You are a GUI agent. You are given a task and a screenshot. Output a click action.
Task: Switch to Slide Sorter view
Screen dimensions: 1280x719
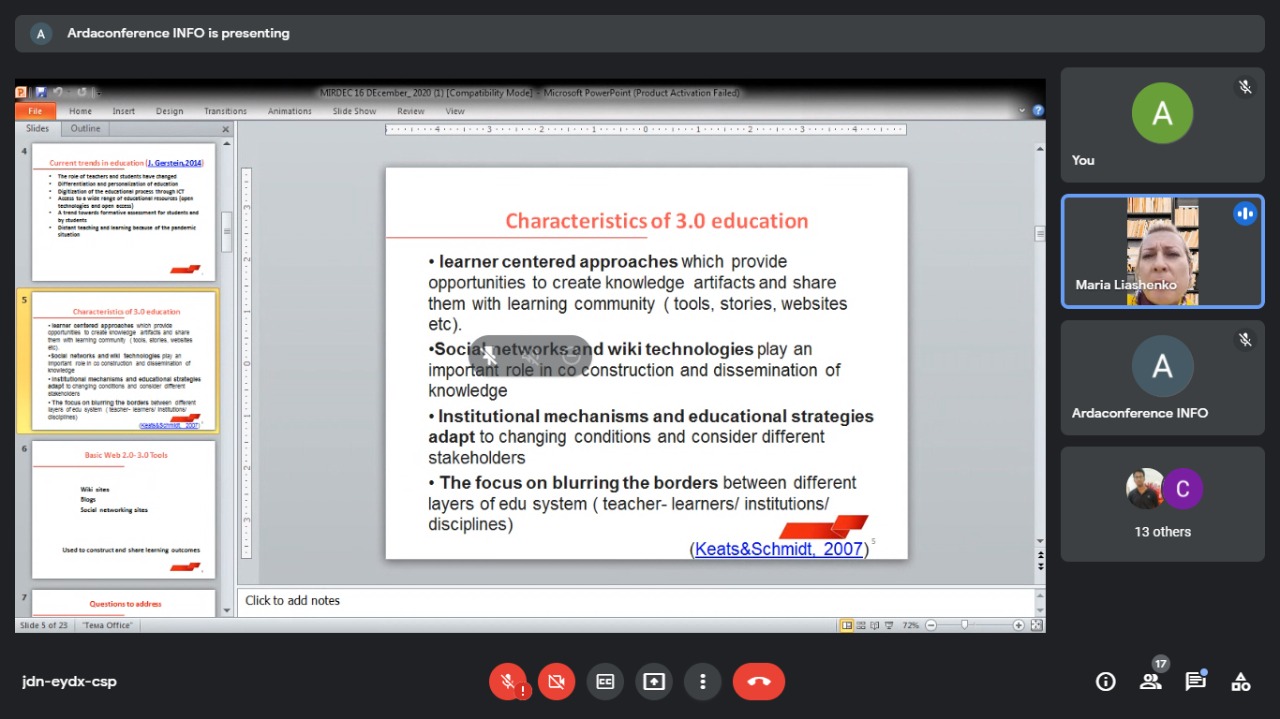pyautogui.click(x=861, y=625)
